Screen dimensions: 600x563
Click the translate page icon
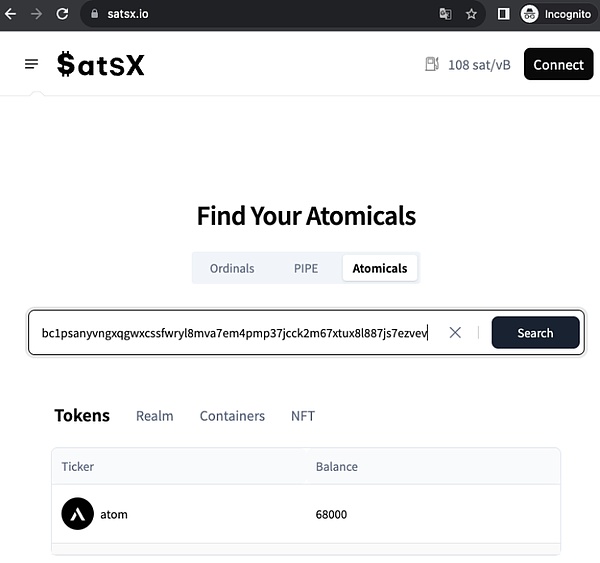[x=445, y=14]
